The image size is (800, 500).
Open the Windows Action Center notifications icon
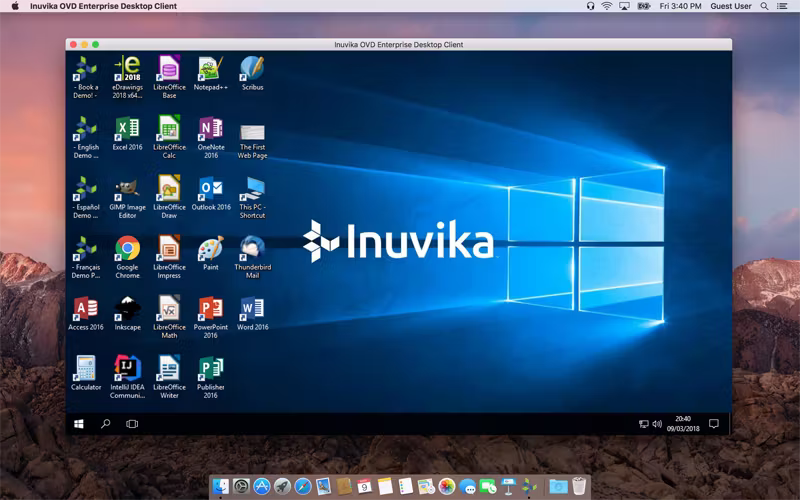[x=714, y=423]
